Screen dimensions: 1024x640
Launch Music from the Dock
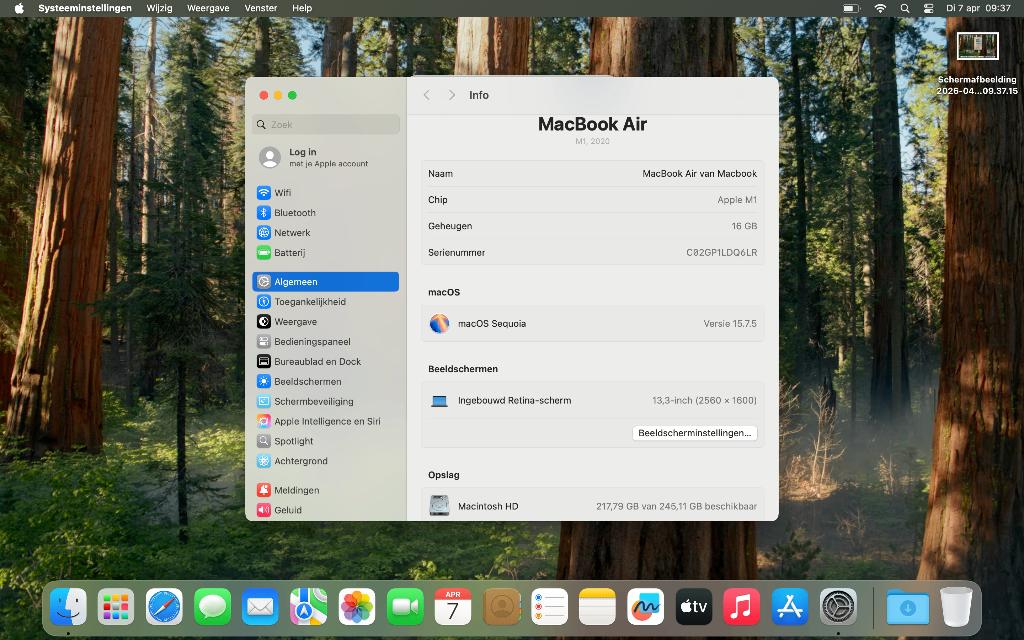click(742, 605)
